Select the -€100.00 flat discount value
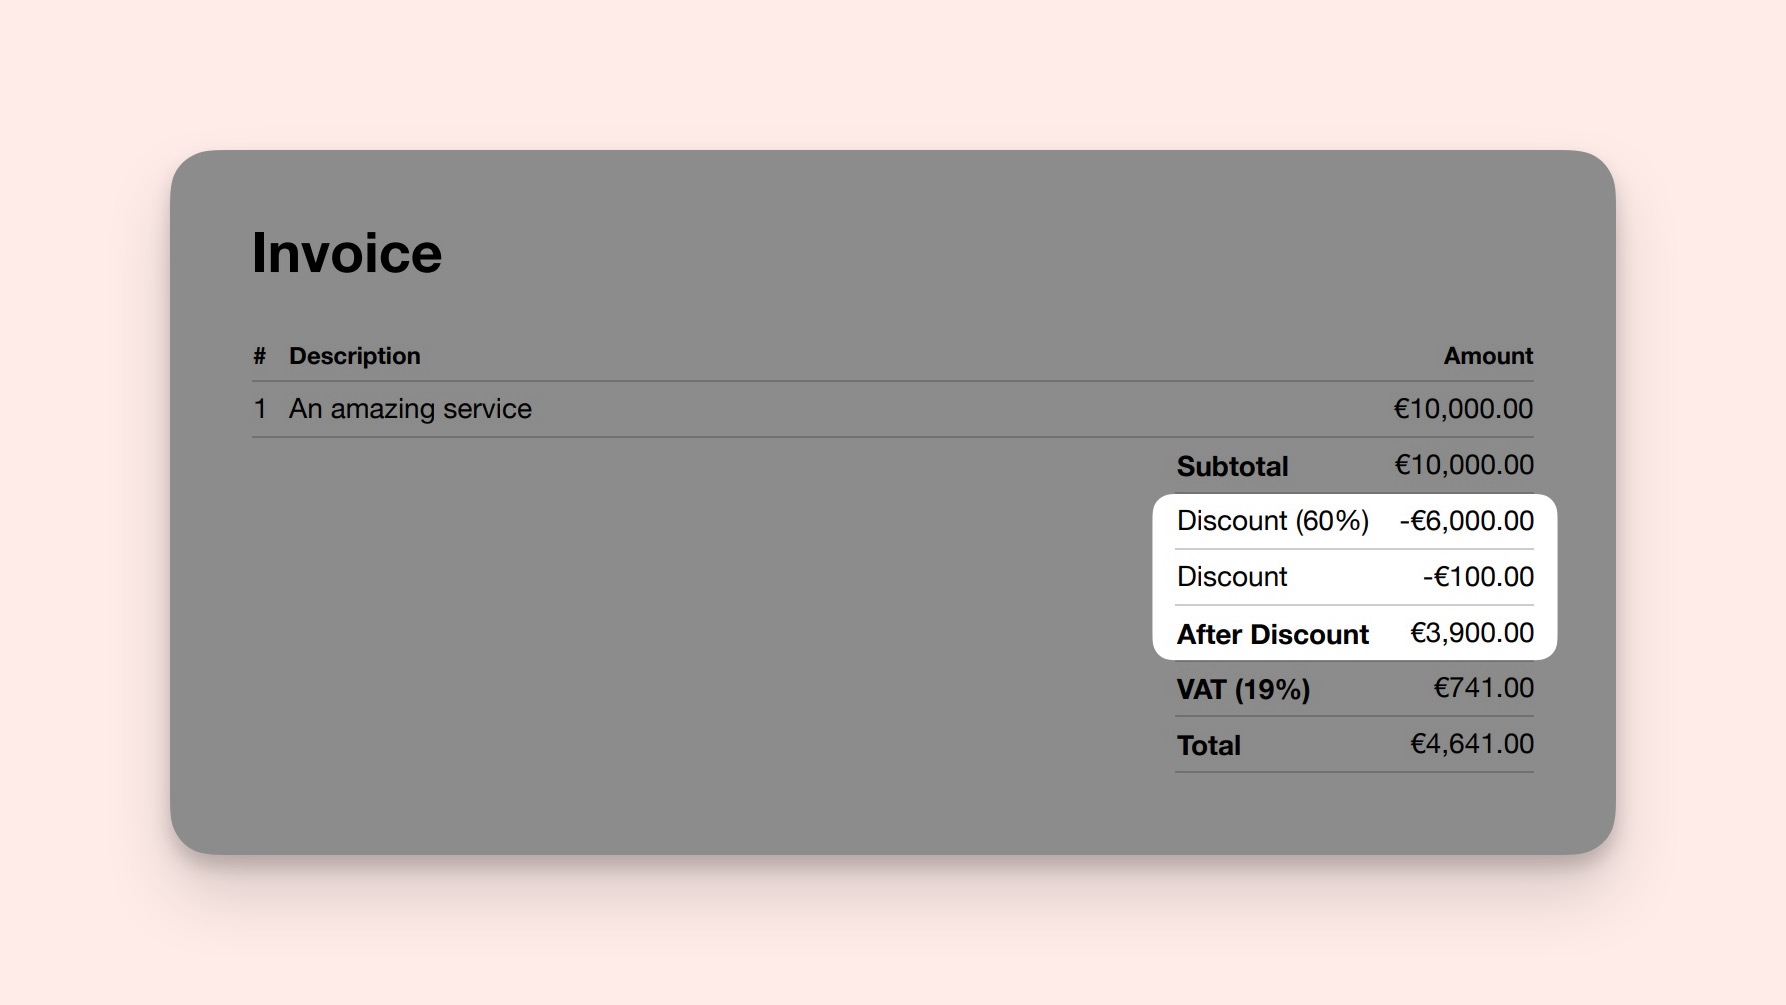Image resolution: width=1786 pixels, height=1005 pixels. click(1477, 577)
